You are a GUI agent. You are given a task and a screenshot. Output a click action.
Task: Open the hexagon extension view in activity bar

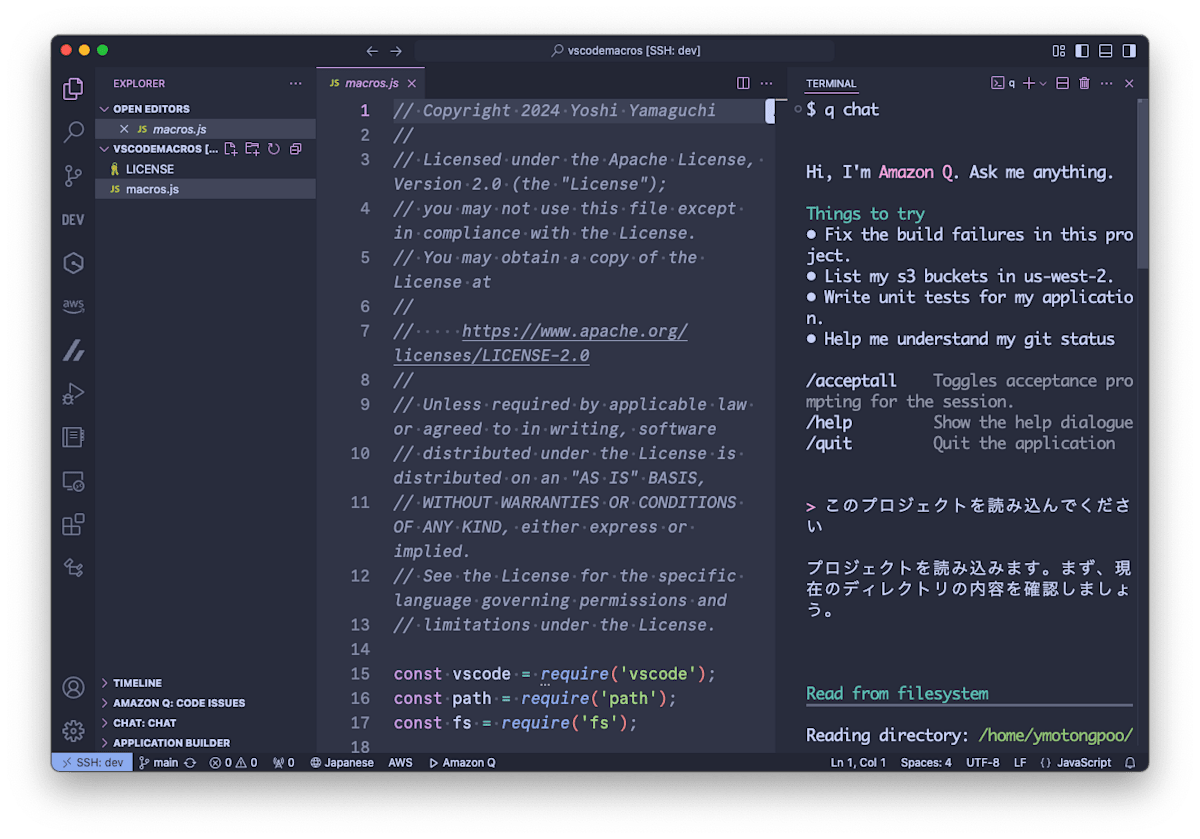(73, 263)
